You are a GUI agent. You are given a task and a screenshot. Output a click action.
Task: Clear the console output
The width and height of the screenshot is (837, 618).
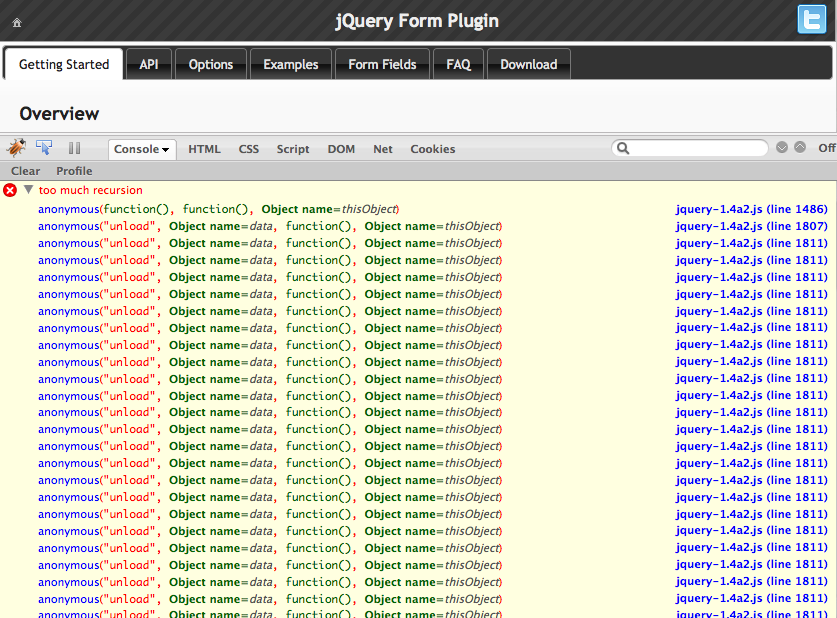[26, 171]
